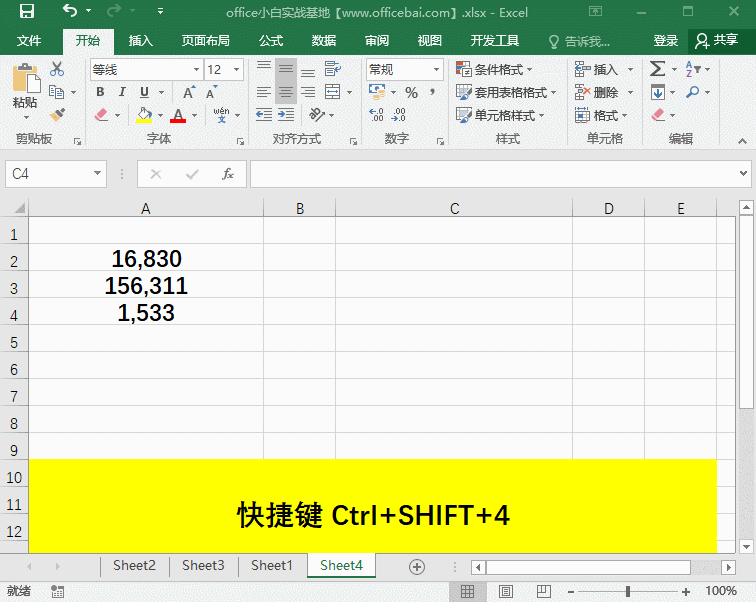Expand the Name Box C4 dropdown
This screenshot has width=756, height=602.
click(97, 173)
